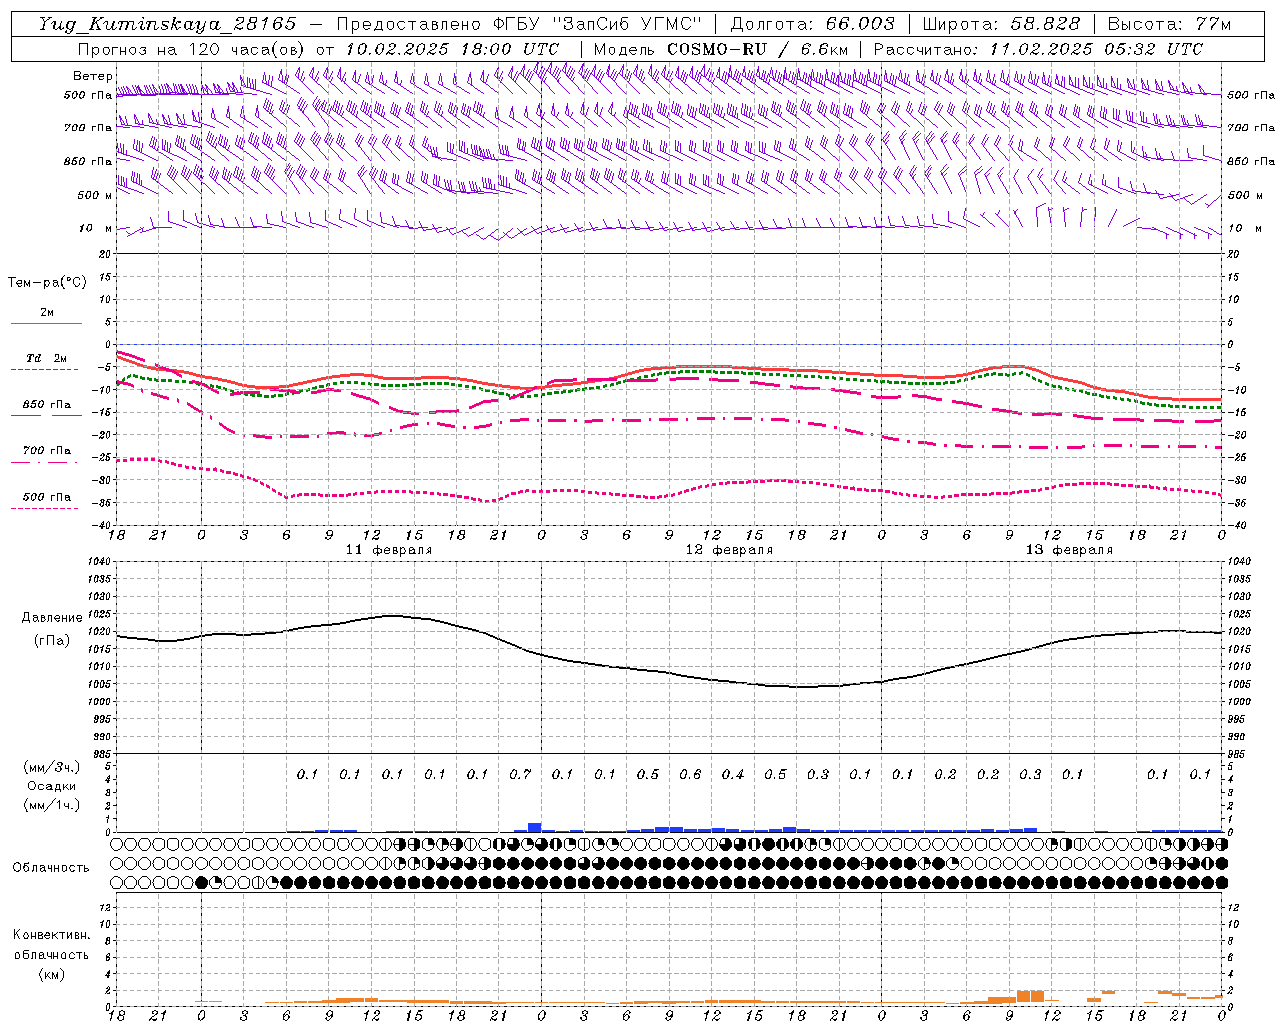
Task: Click the 700 гПа temperature legend dash-dot sample
Action: pyautogui.click(x=46, y=462)
